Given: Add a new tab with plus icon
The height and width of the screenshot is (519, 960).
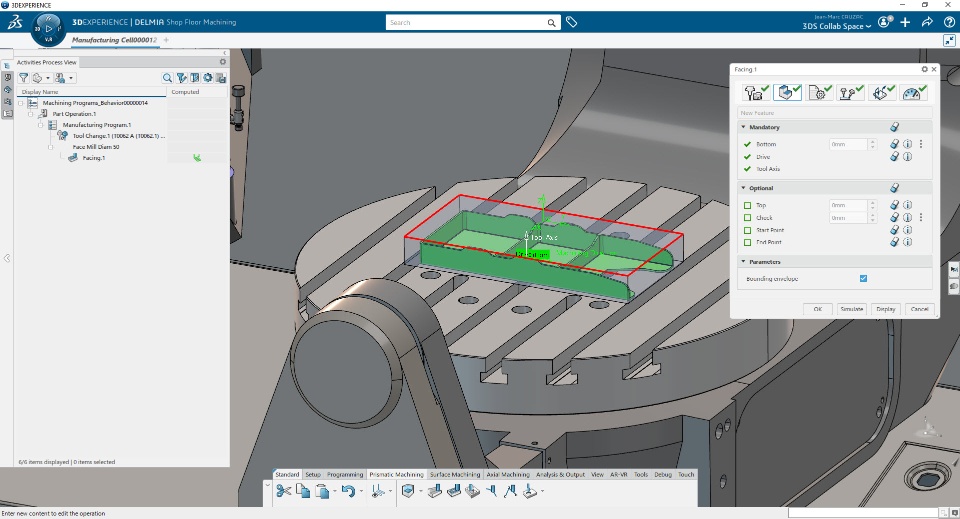Looking at the screenshot, I should (x=166, y=40).
